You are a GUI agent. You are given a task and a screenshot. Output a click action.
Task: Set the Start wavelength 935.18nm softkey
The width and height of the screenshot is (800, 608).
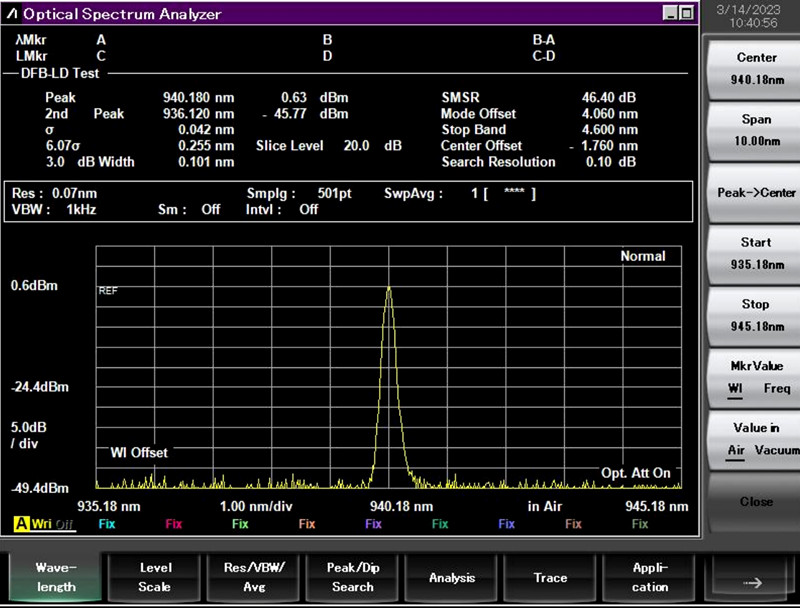tap(756, 254)
